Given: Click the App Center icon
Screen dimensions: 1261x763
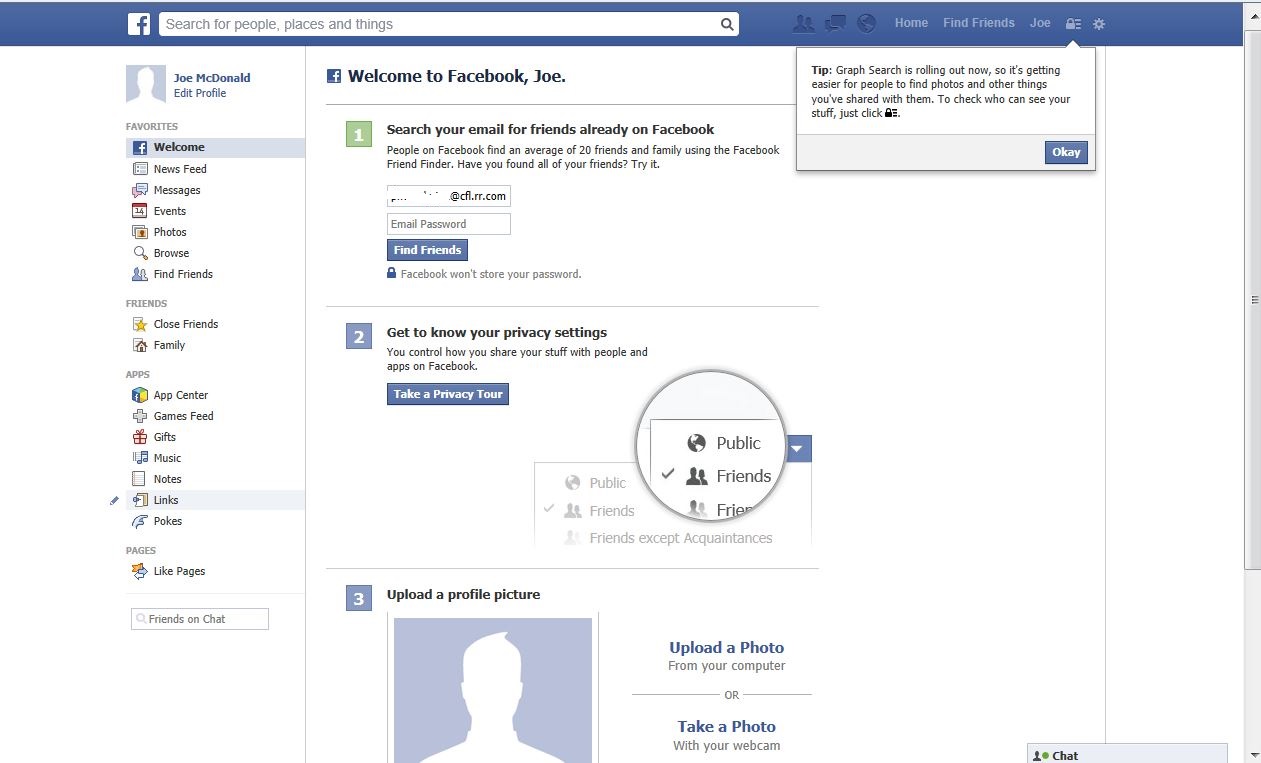Looking at the screenshot, I should coord(140,395).
